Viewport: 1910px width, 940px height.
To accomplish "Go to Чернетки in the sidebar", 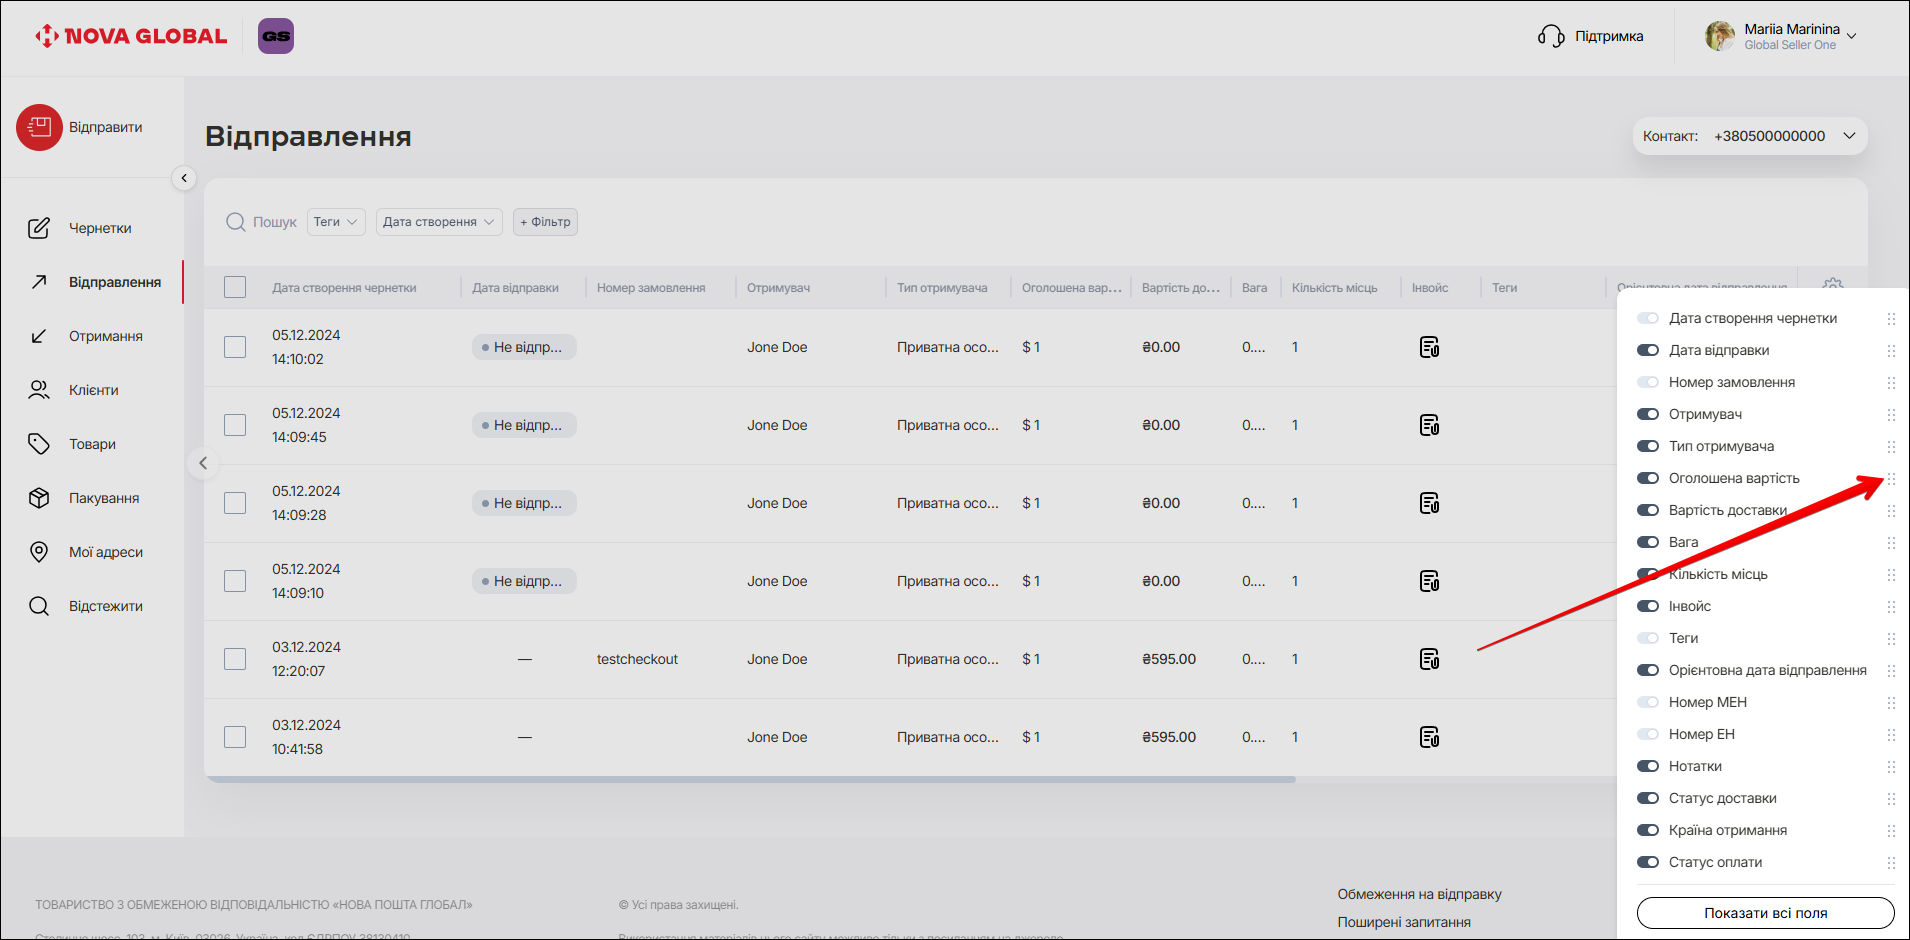I will click(x=99, y=229).
